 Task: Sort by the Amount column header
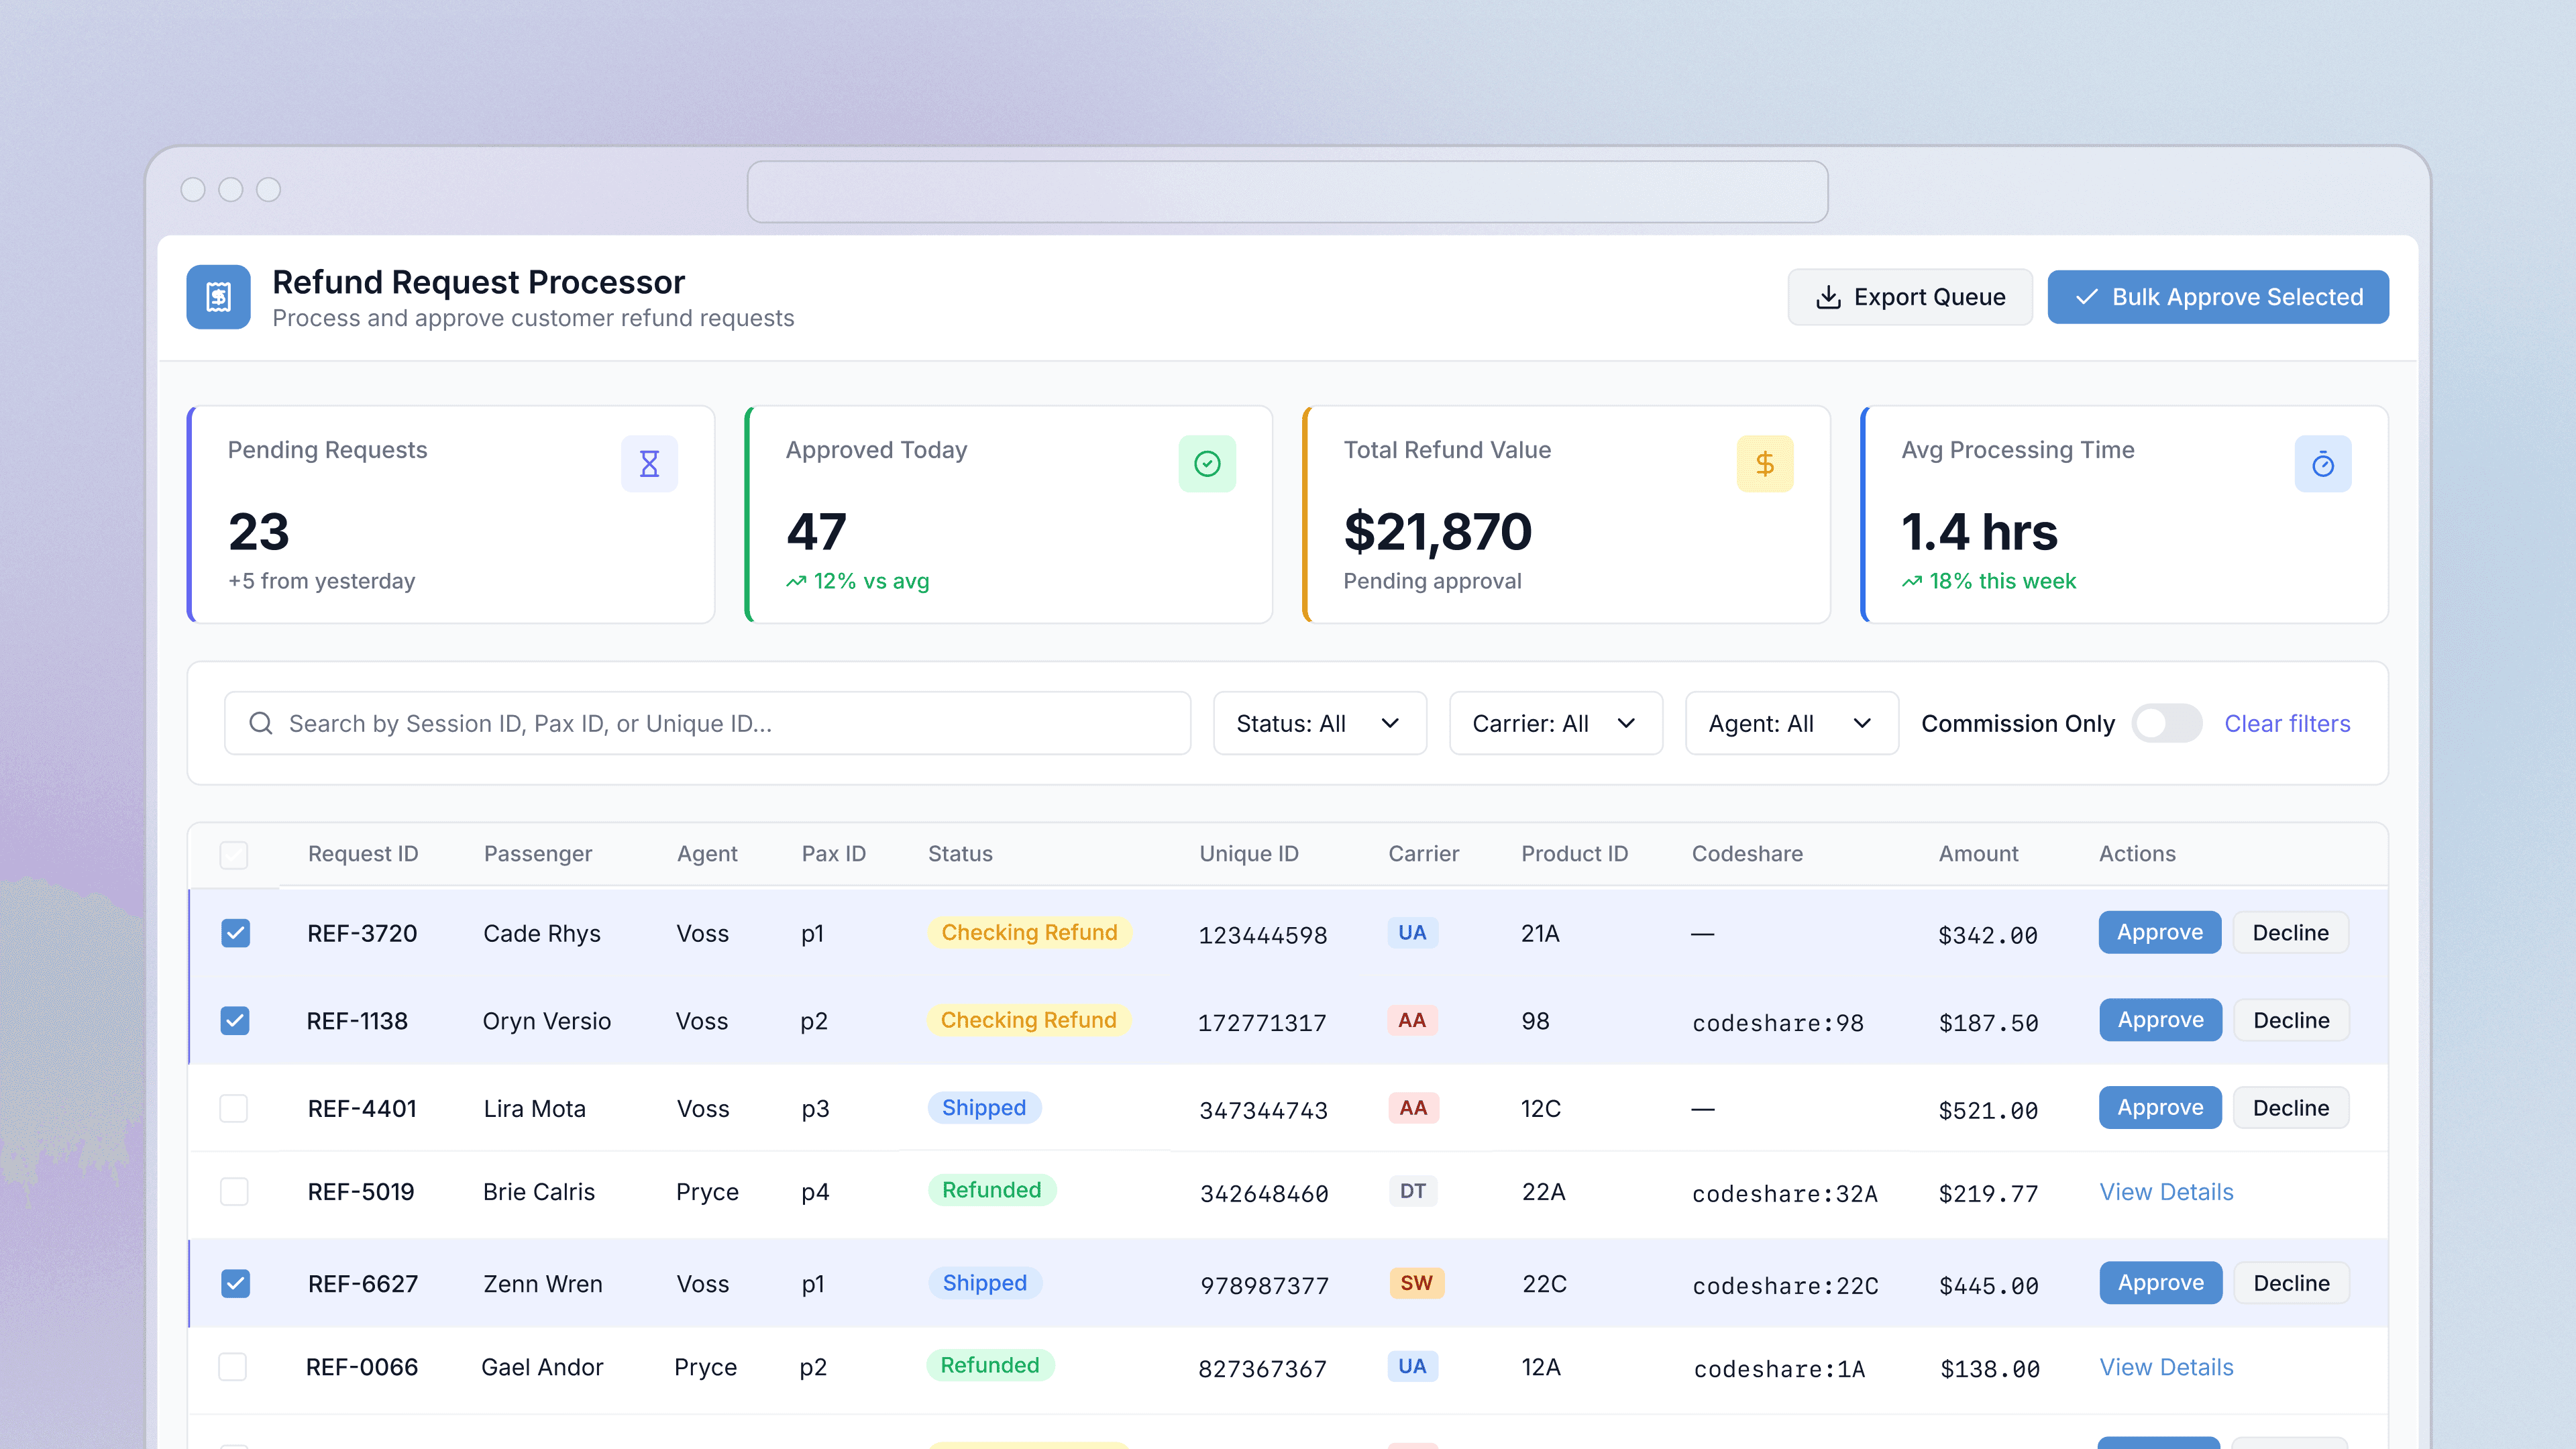pyautogui.click(x=1978, y=854)
